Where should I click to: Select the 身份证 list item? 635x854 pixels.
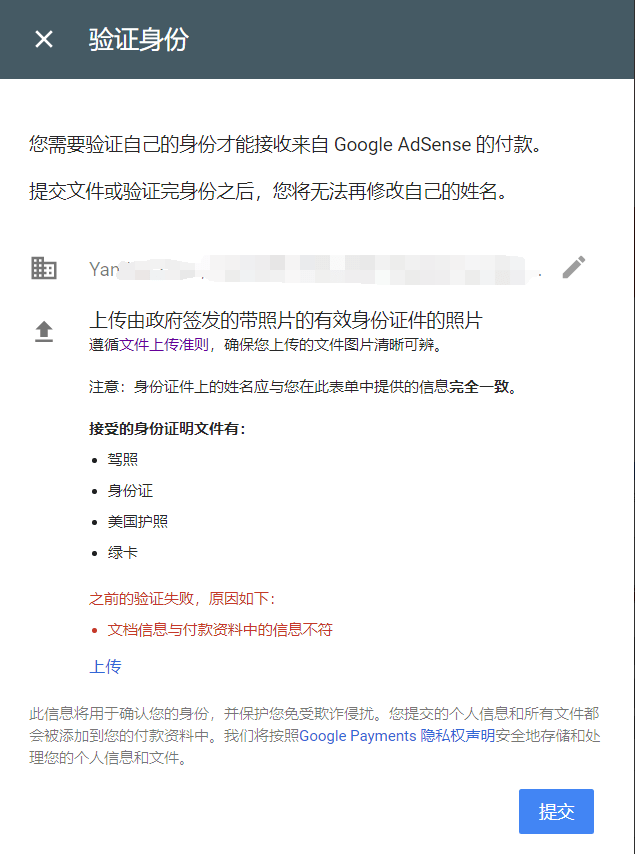pos(130,491)
